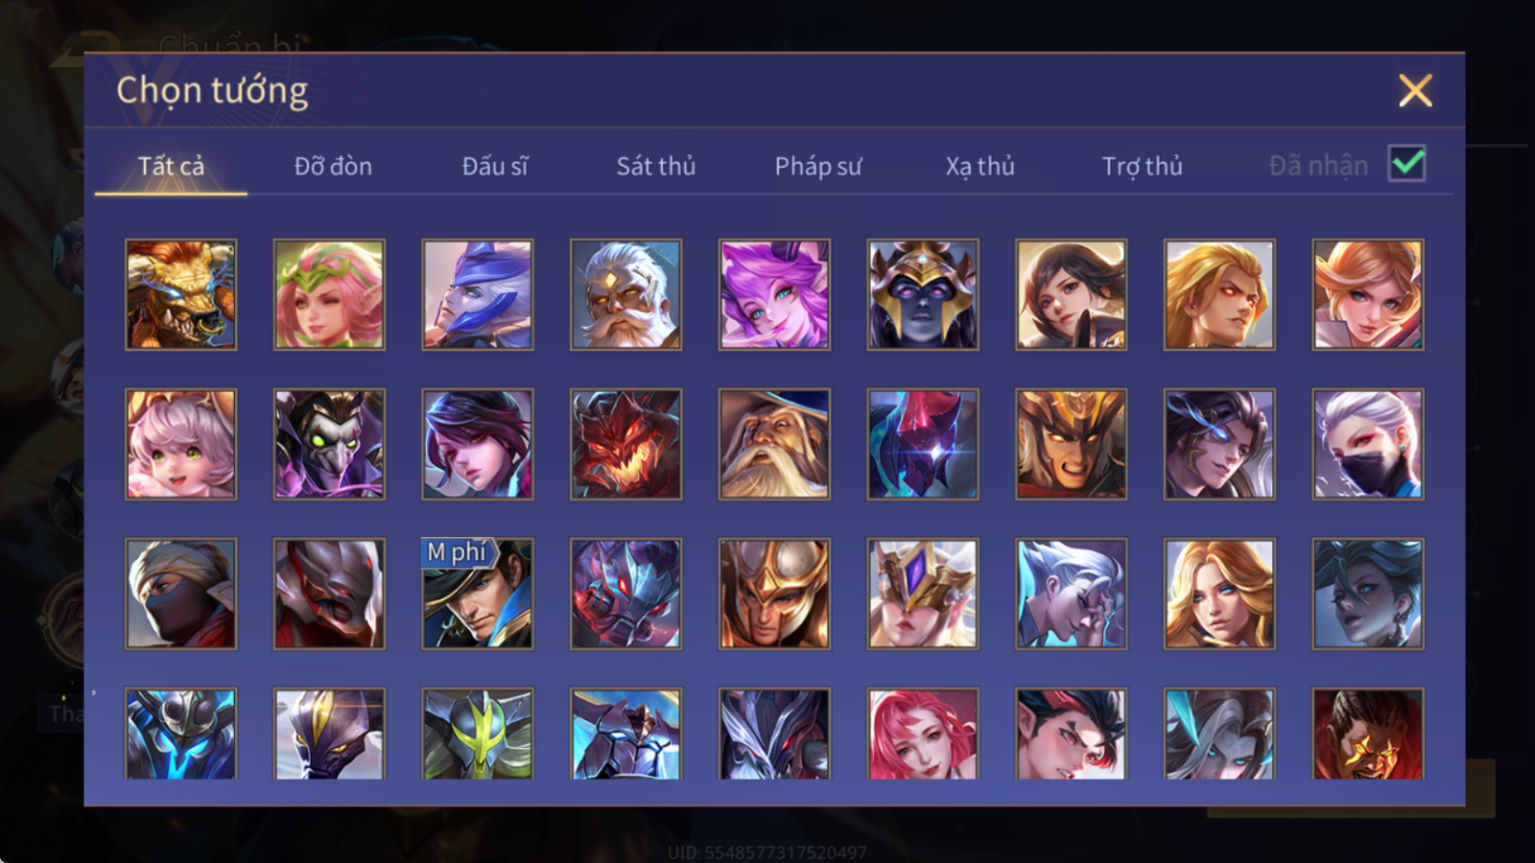View the 'Trợ thủ' tab
This screenshot has width=1535, height=863.
click(x=1142, y=166)
